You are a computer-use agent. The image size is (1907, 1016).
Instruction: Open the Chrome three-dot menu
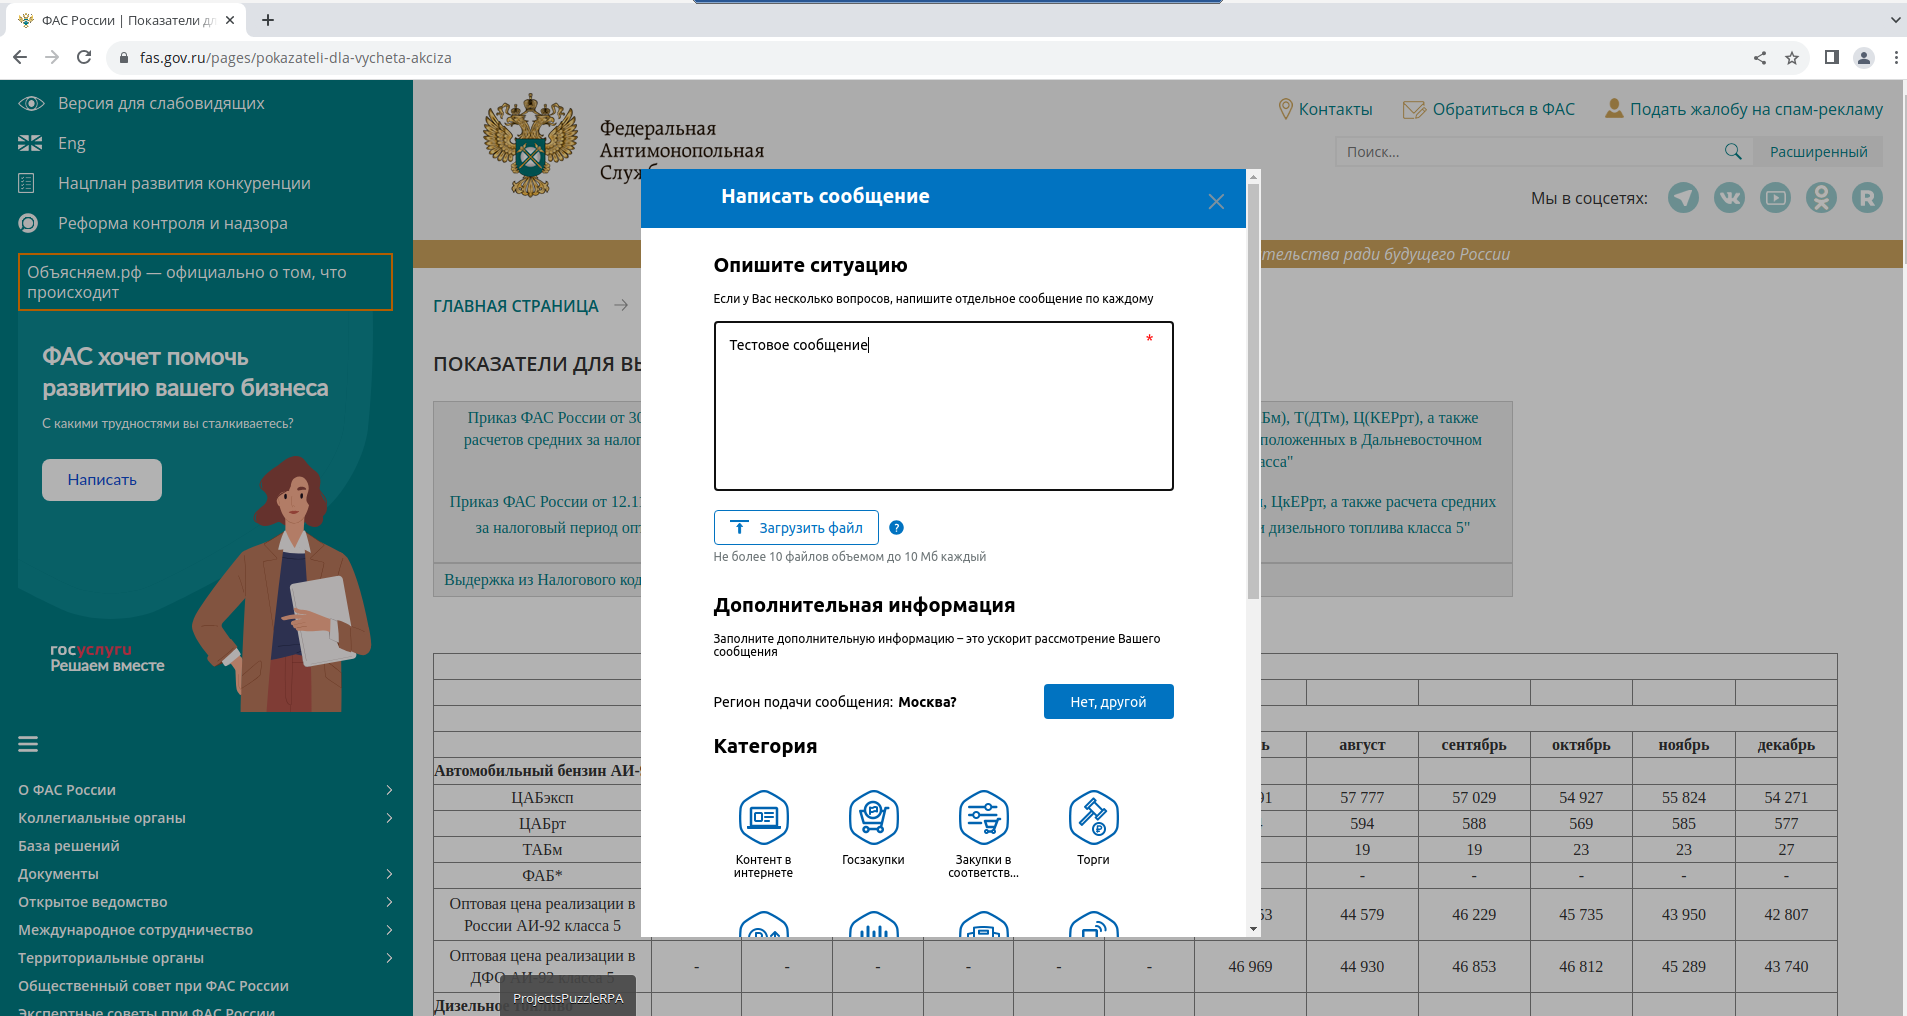point(1895,57)
